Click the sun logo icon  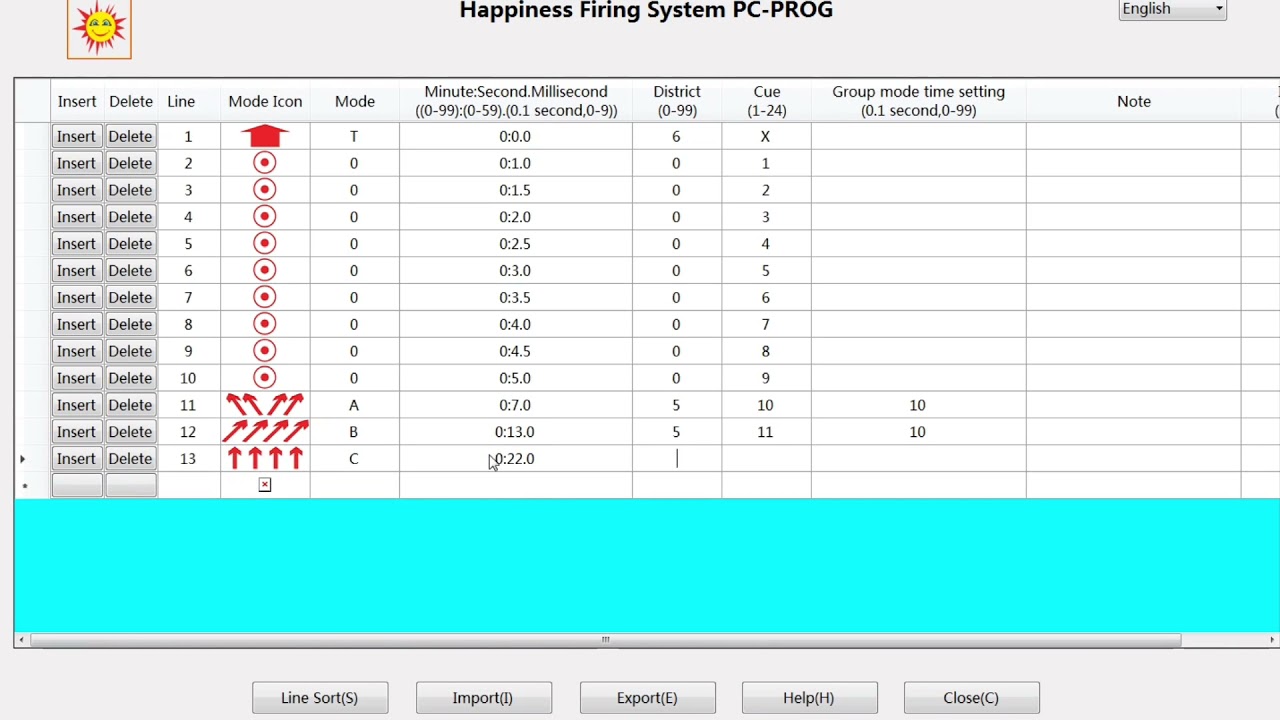(x=99, y=28)
